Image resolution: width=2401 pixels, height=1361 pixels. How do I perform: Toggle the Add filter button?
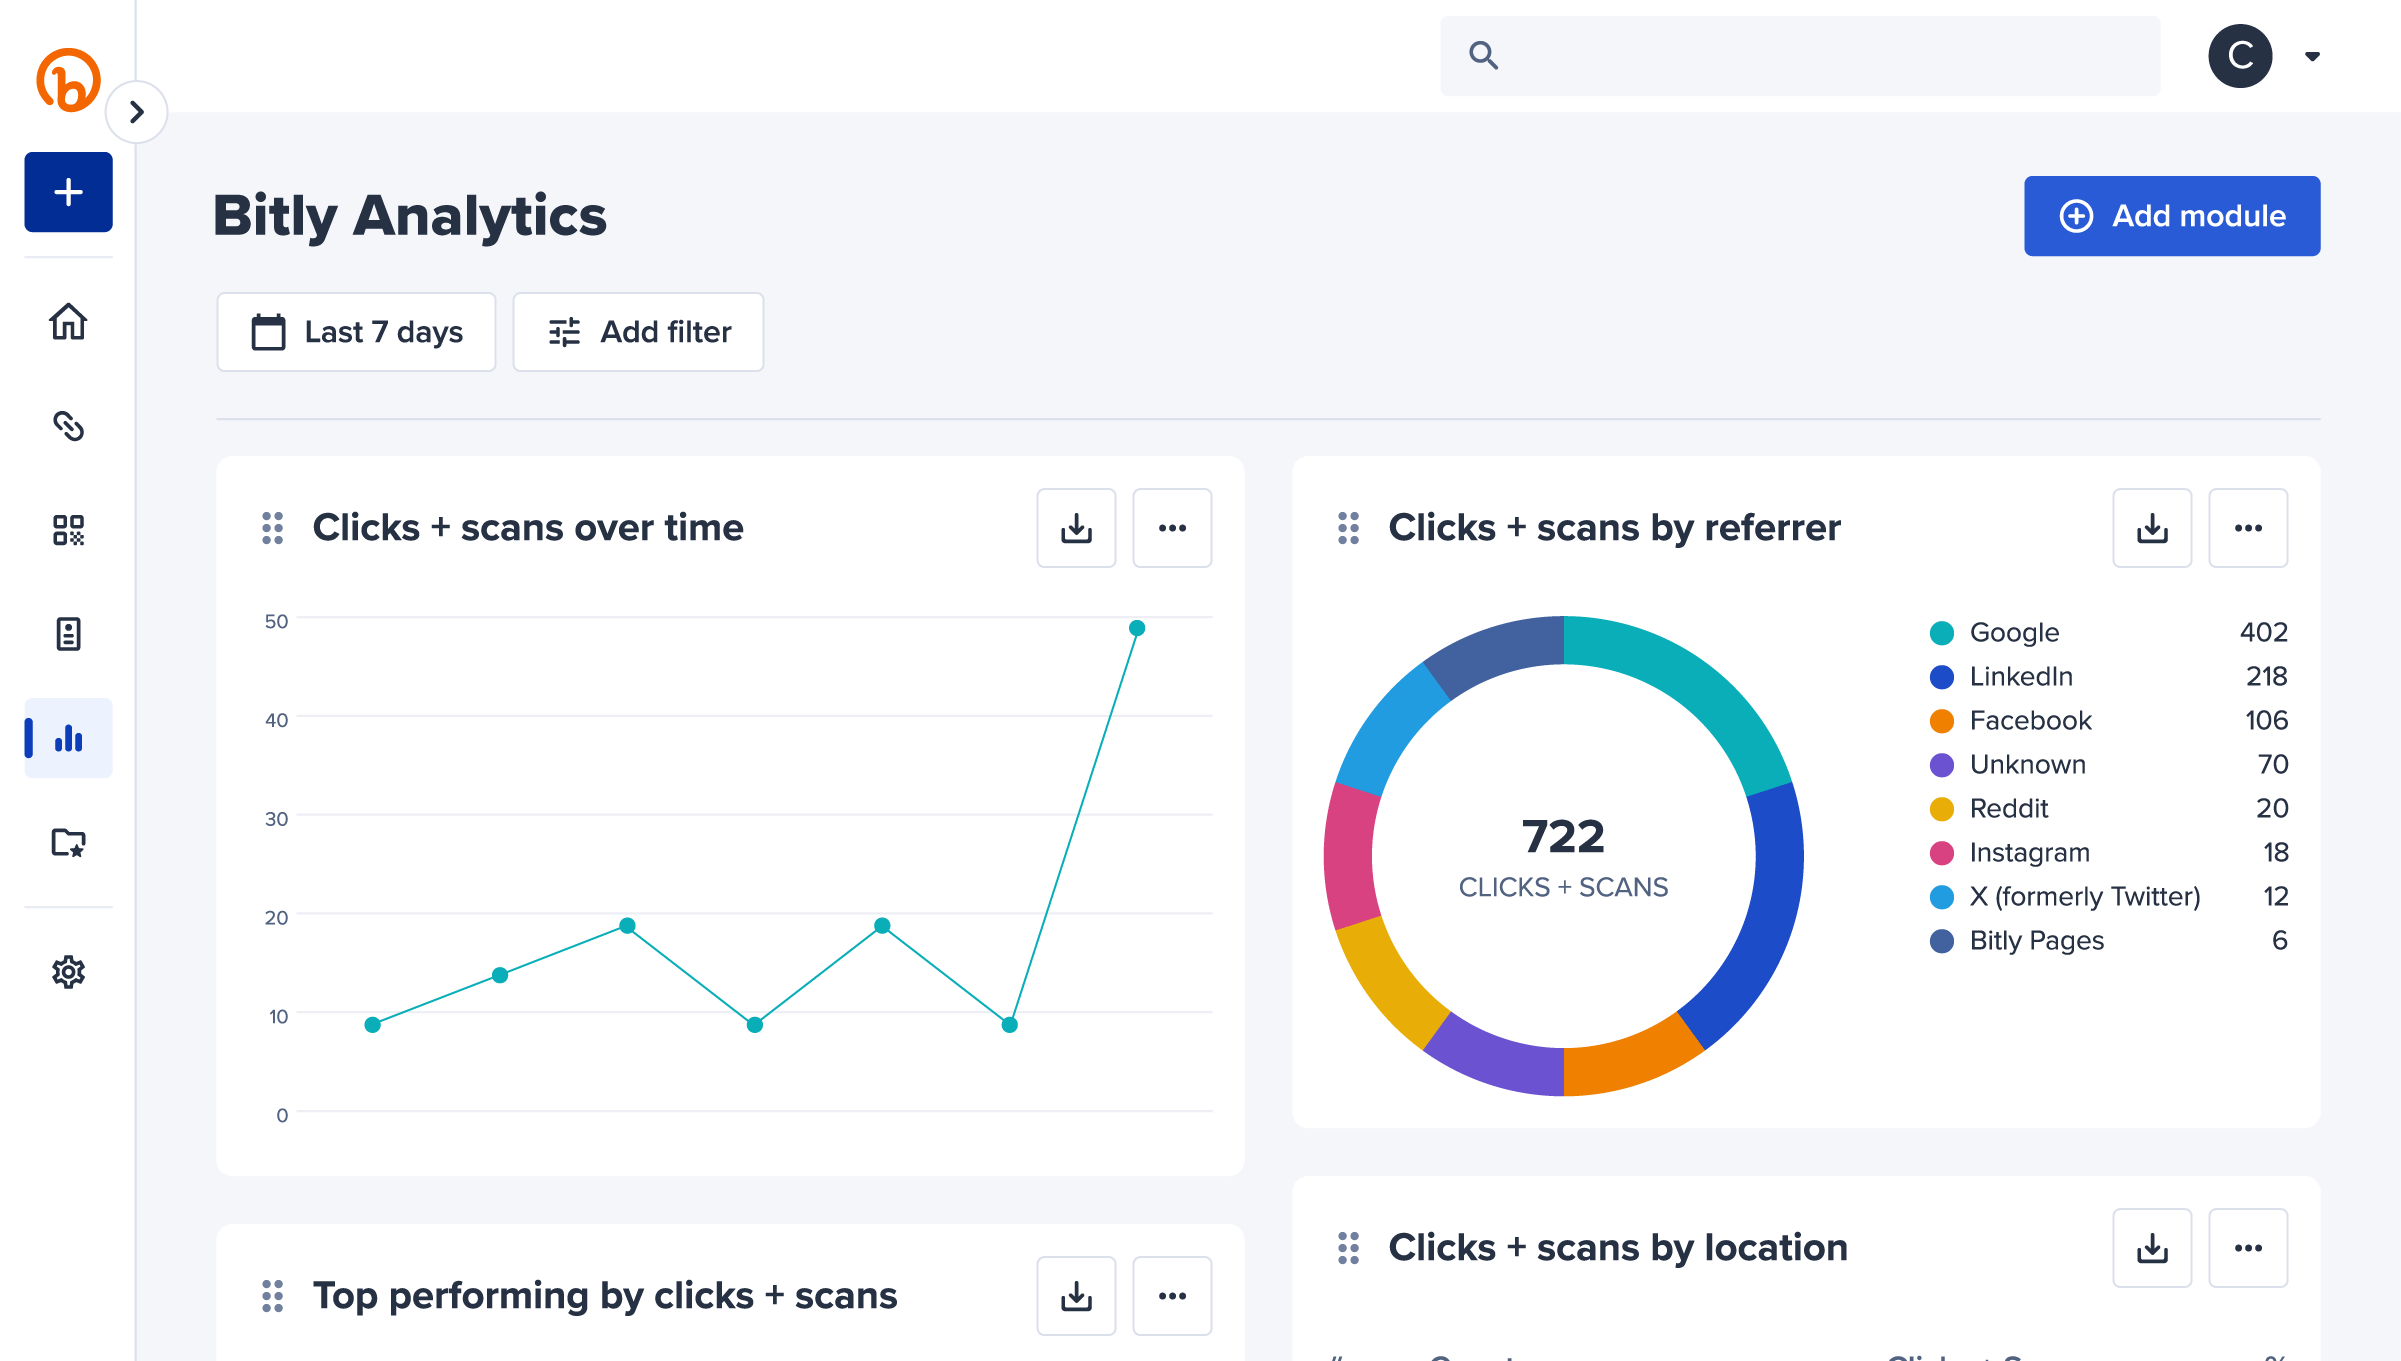click(x=638, y=332)
